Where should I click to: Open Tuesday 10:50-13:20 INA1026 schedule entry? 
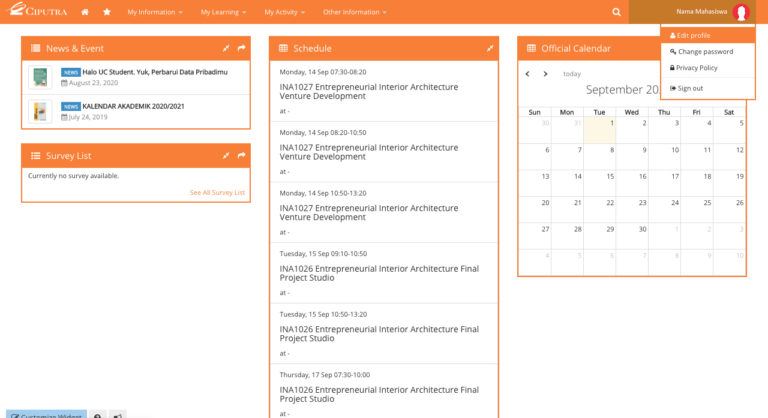pos(384,334)
